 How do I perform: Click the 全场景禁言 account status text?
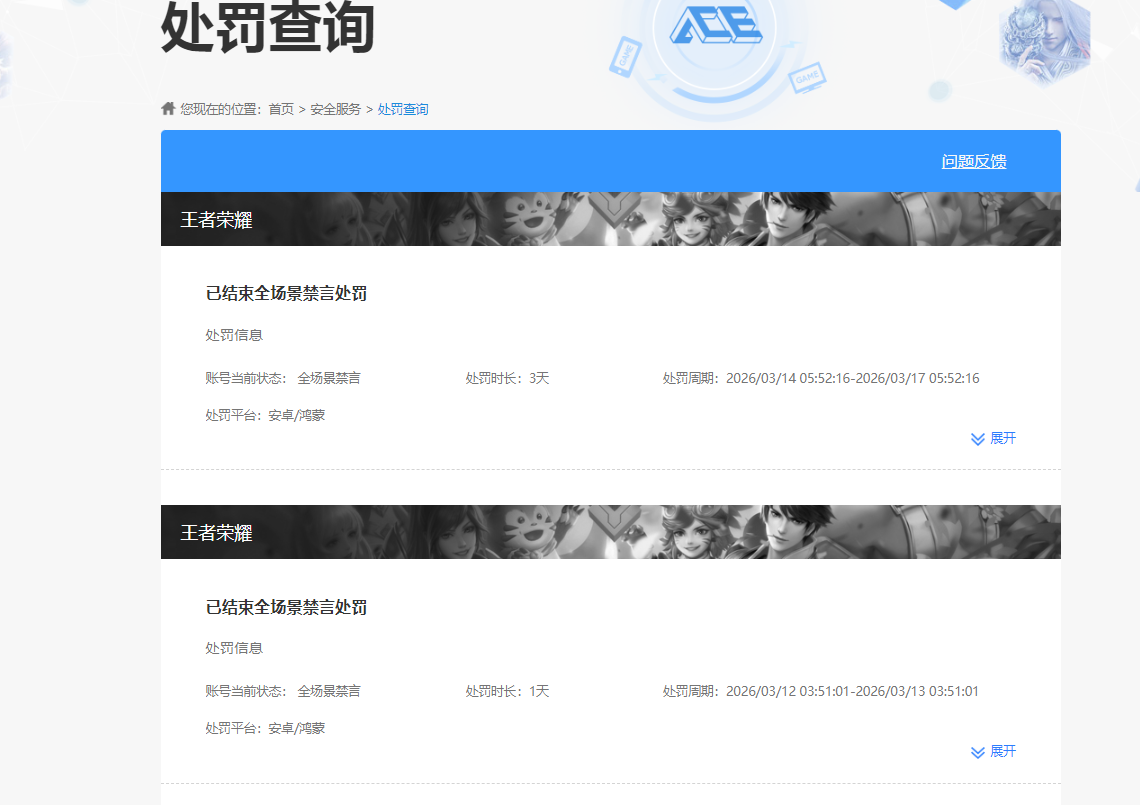pyautogui.click(x=328, y=378)
